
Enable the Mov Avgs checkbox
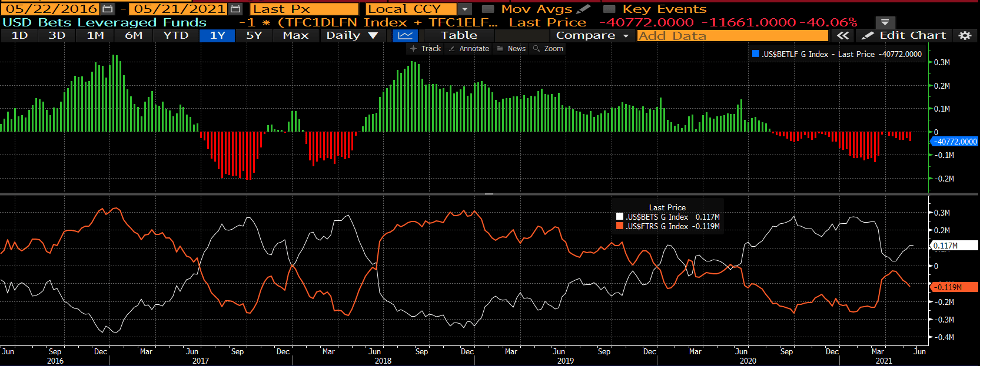click(489, 9)
